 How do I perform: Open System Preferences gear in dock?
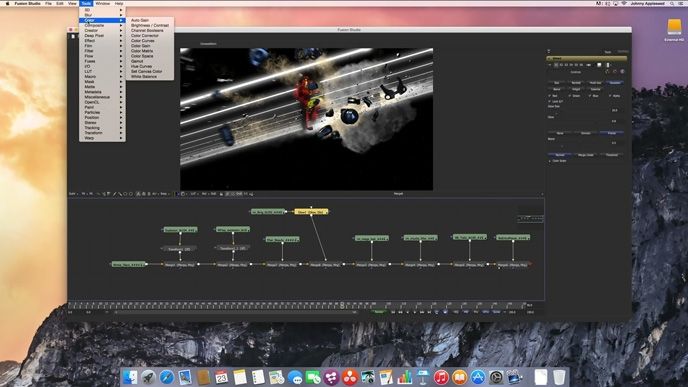496,377
